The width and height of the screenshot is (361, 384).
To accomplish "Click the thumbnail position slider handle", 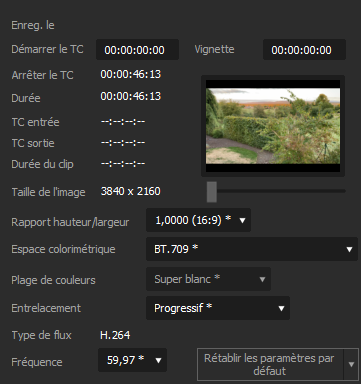I will [212, 192].
